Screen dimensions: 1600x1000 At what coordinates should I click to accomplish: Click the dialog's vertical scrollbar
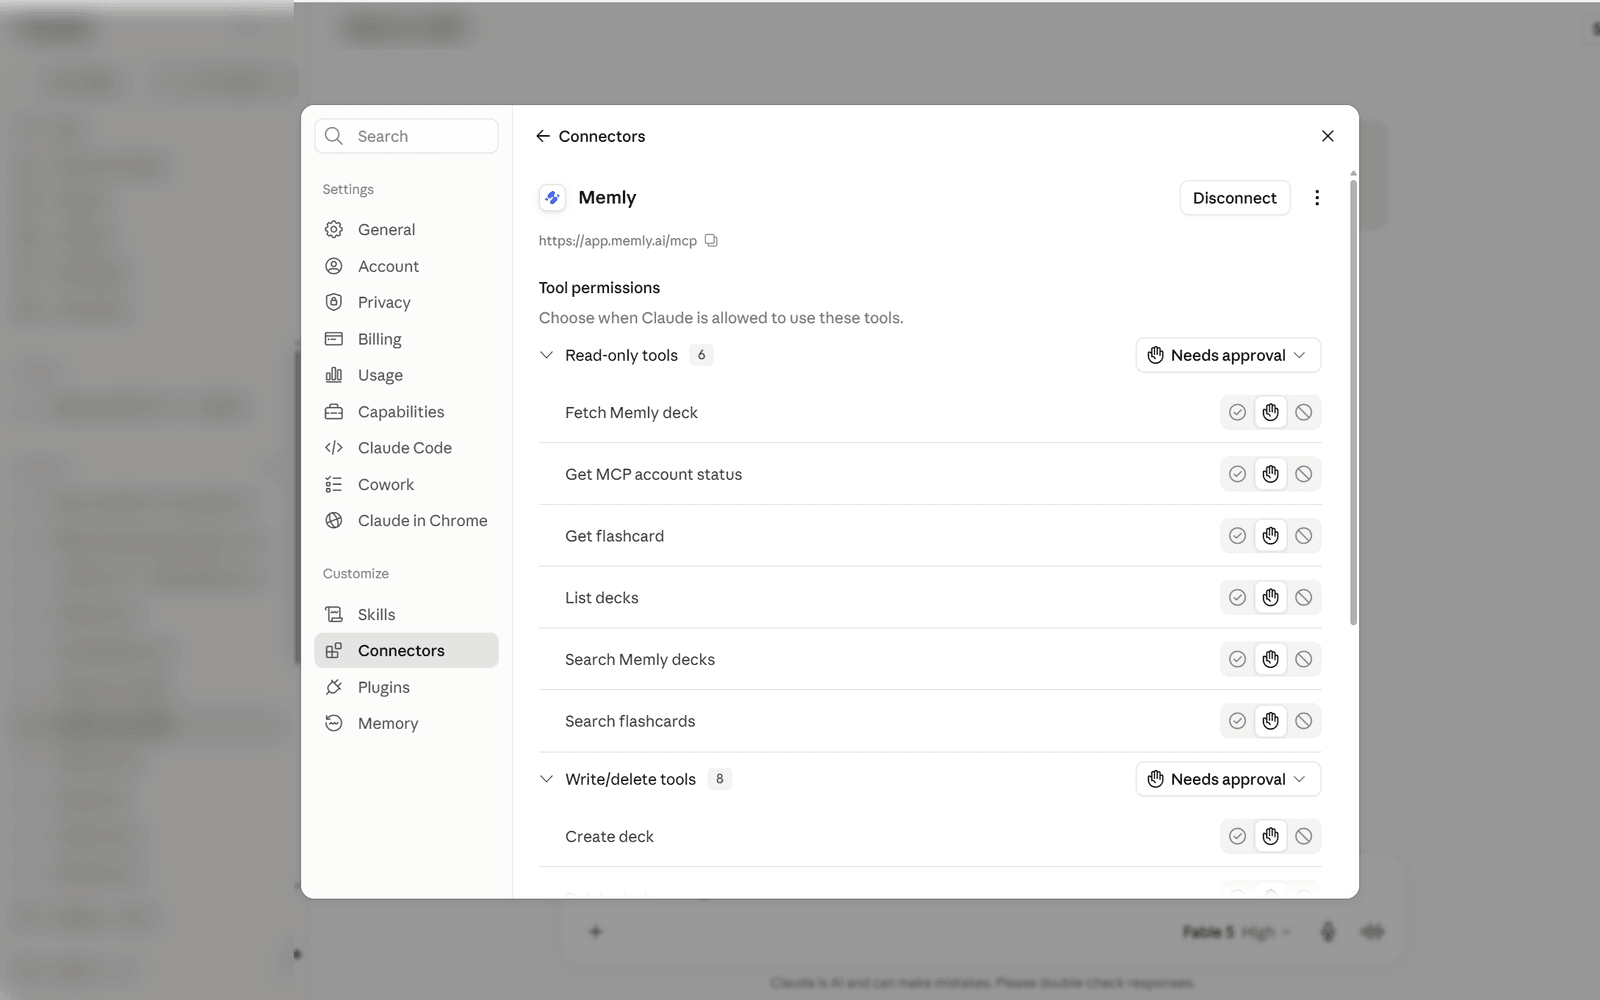(x=1353, y=400)
